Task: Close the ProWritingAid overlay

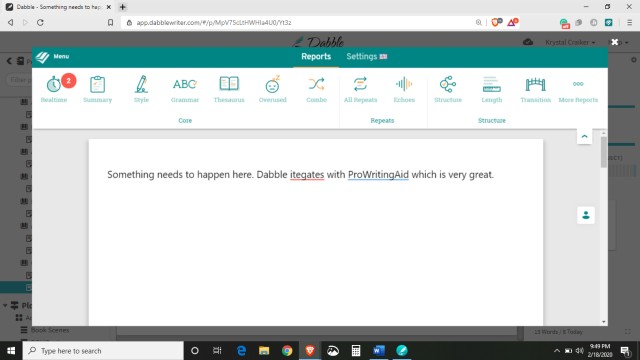Action: 615,42
